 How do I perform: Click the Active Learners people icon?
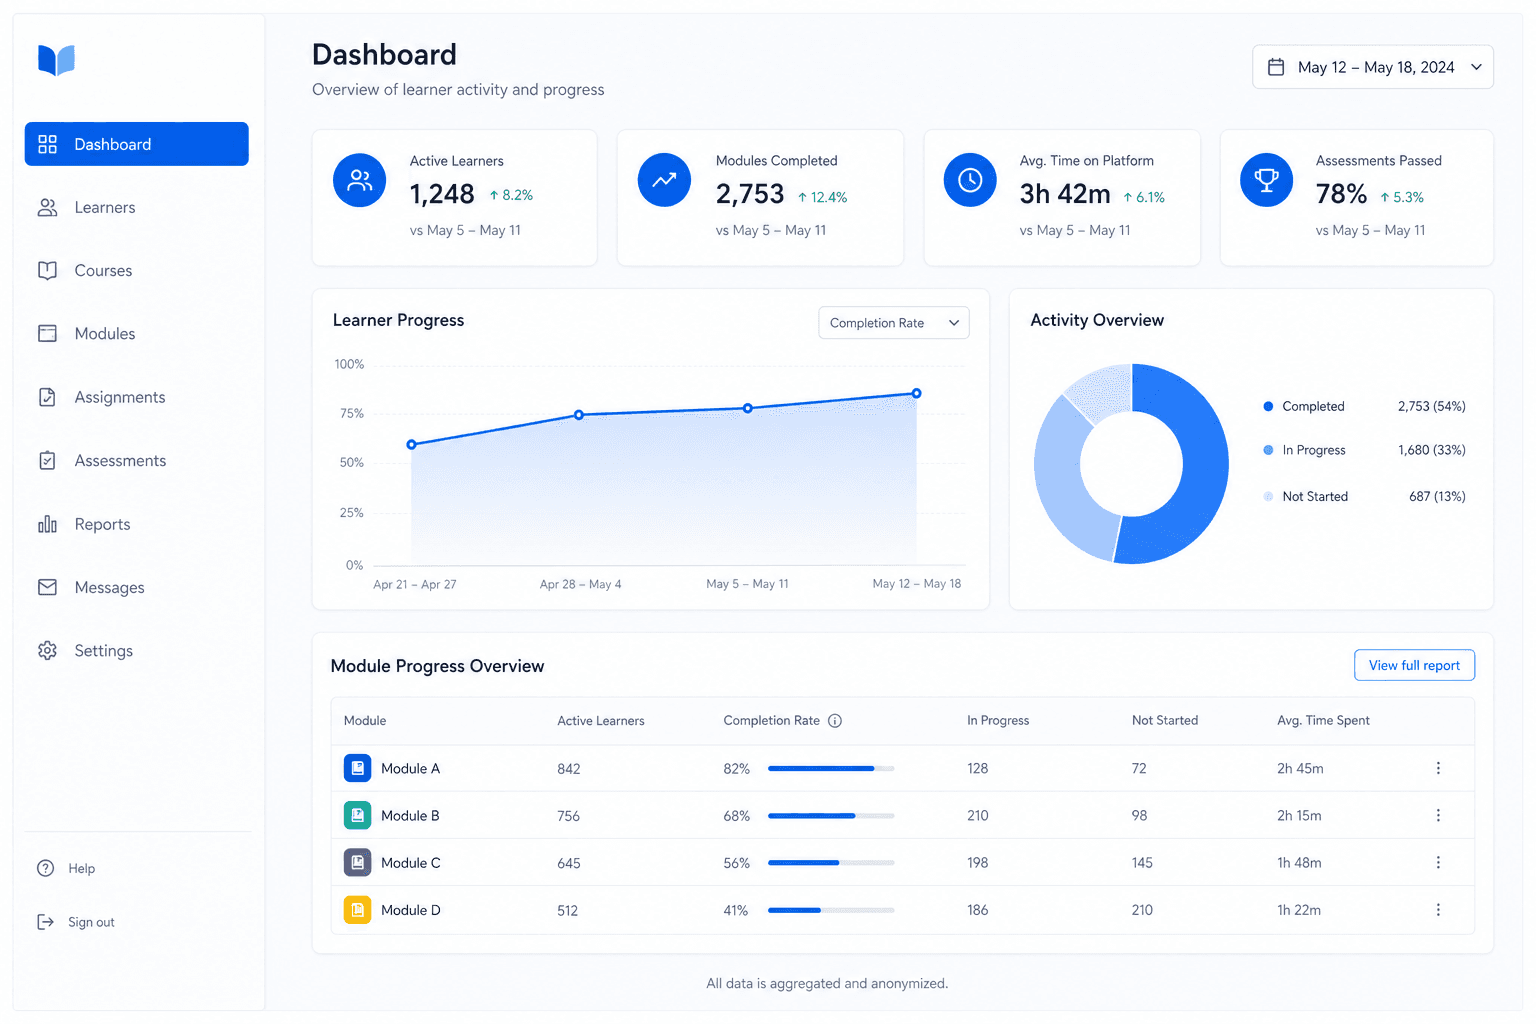pos(359,180)
